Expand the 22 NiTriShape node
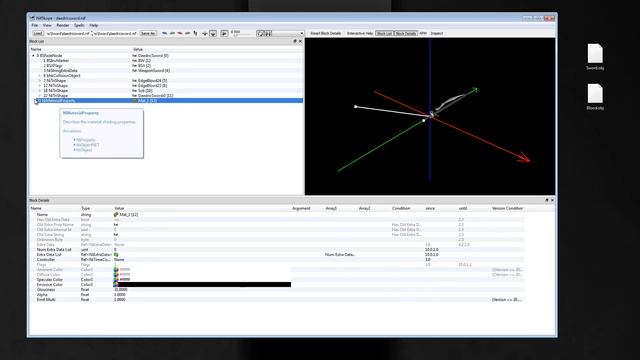This screenshot has width=640, height=360. coord(40,96)
